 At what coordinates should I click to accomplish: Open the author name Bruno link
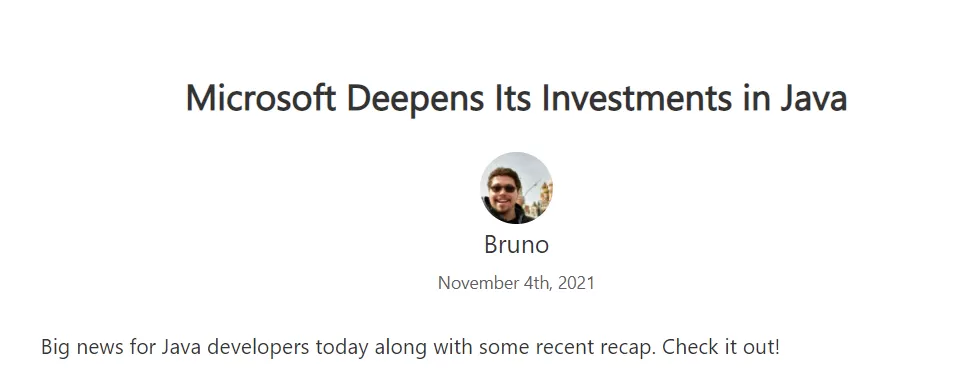pyautogui.click(x=517, y=245)
